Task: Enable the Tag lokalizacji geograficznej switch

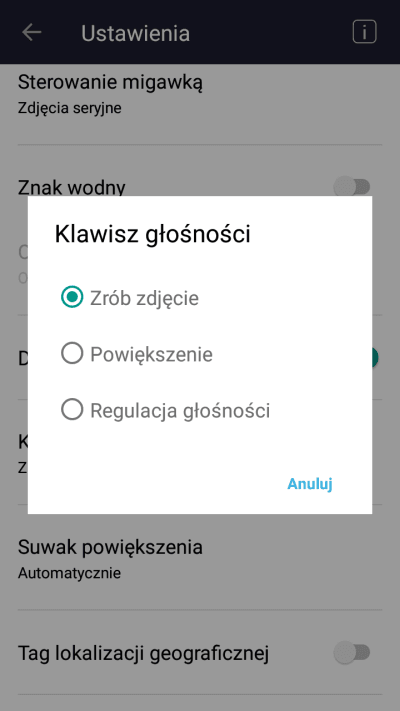Action: pyautogui.click(x=352, y=653)
